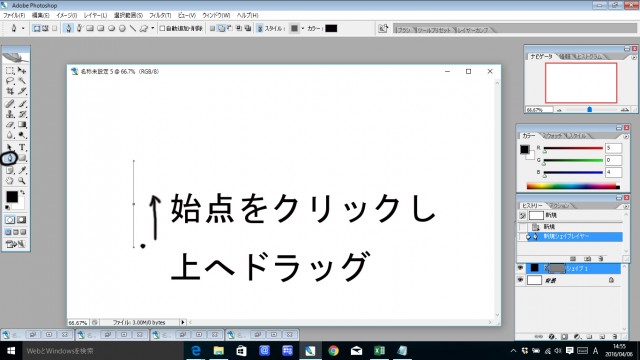Click the red R slider in Color panel
Image resolution: width=640 pixels, height=360 pixels.
pos(573,148)
